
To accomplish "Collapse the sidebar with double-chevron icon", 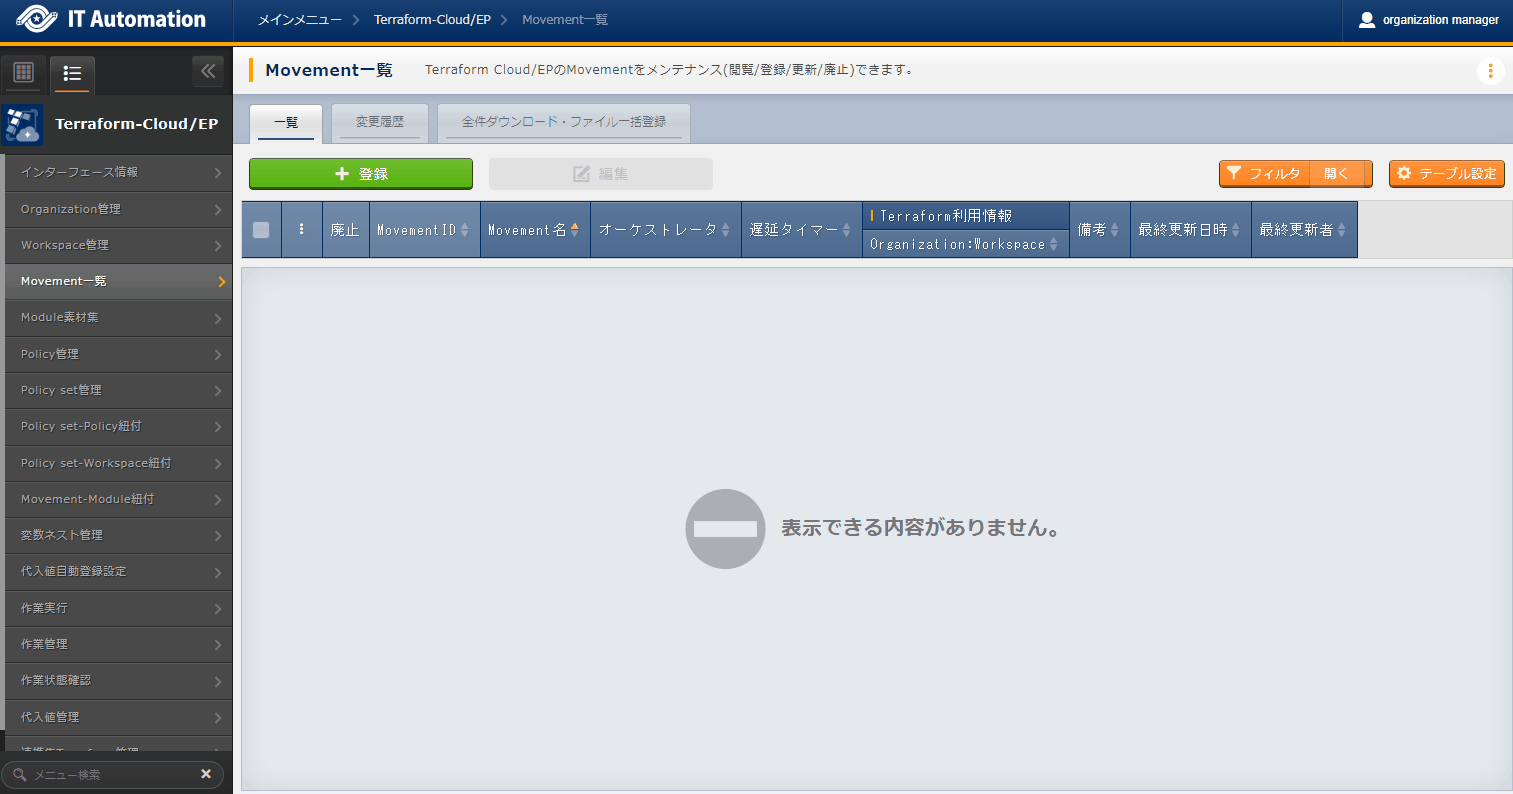I will coord(208,71).
